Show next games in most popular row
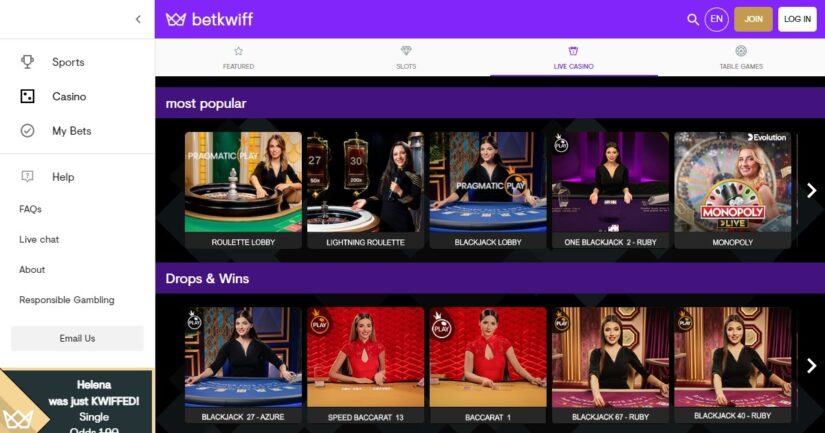 [x=811, y=190]
